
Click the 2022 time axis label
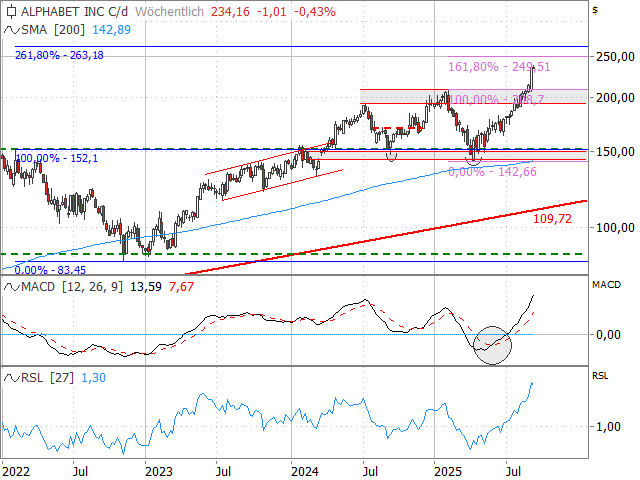click(16, 472)
